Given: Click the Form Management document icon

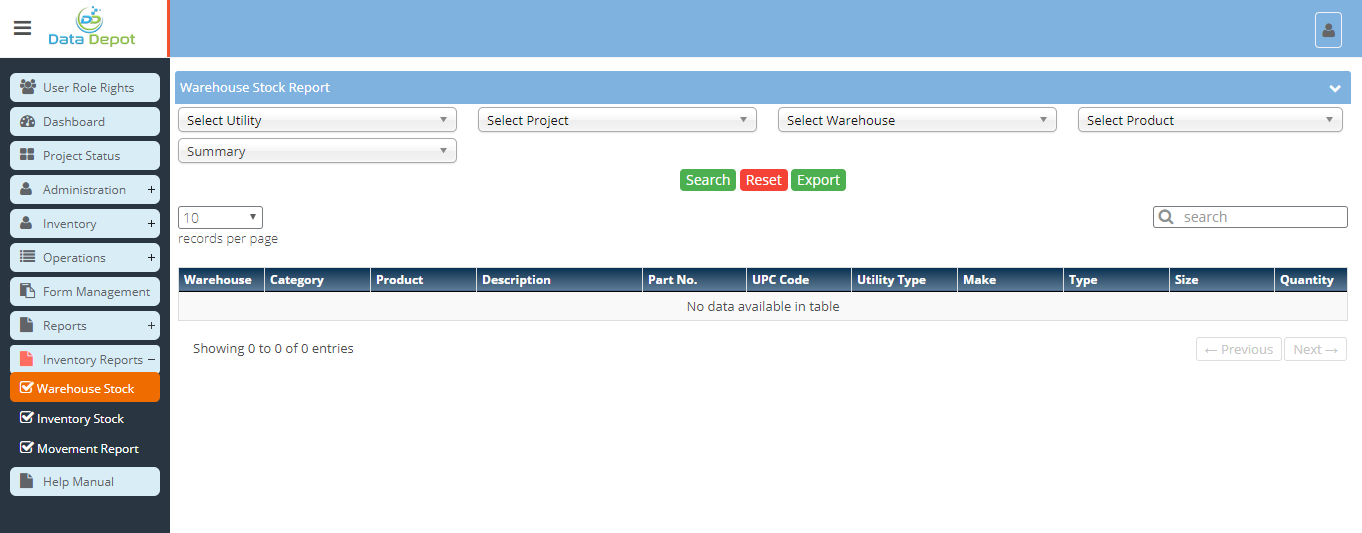Looking at the screenshot, I should (x=28, y=291).
